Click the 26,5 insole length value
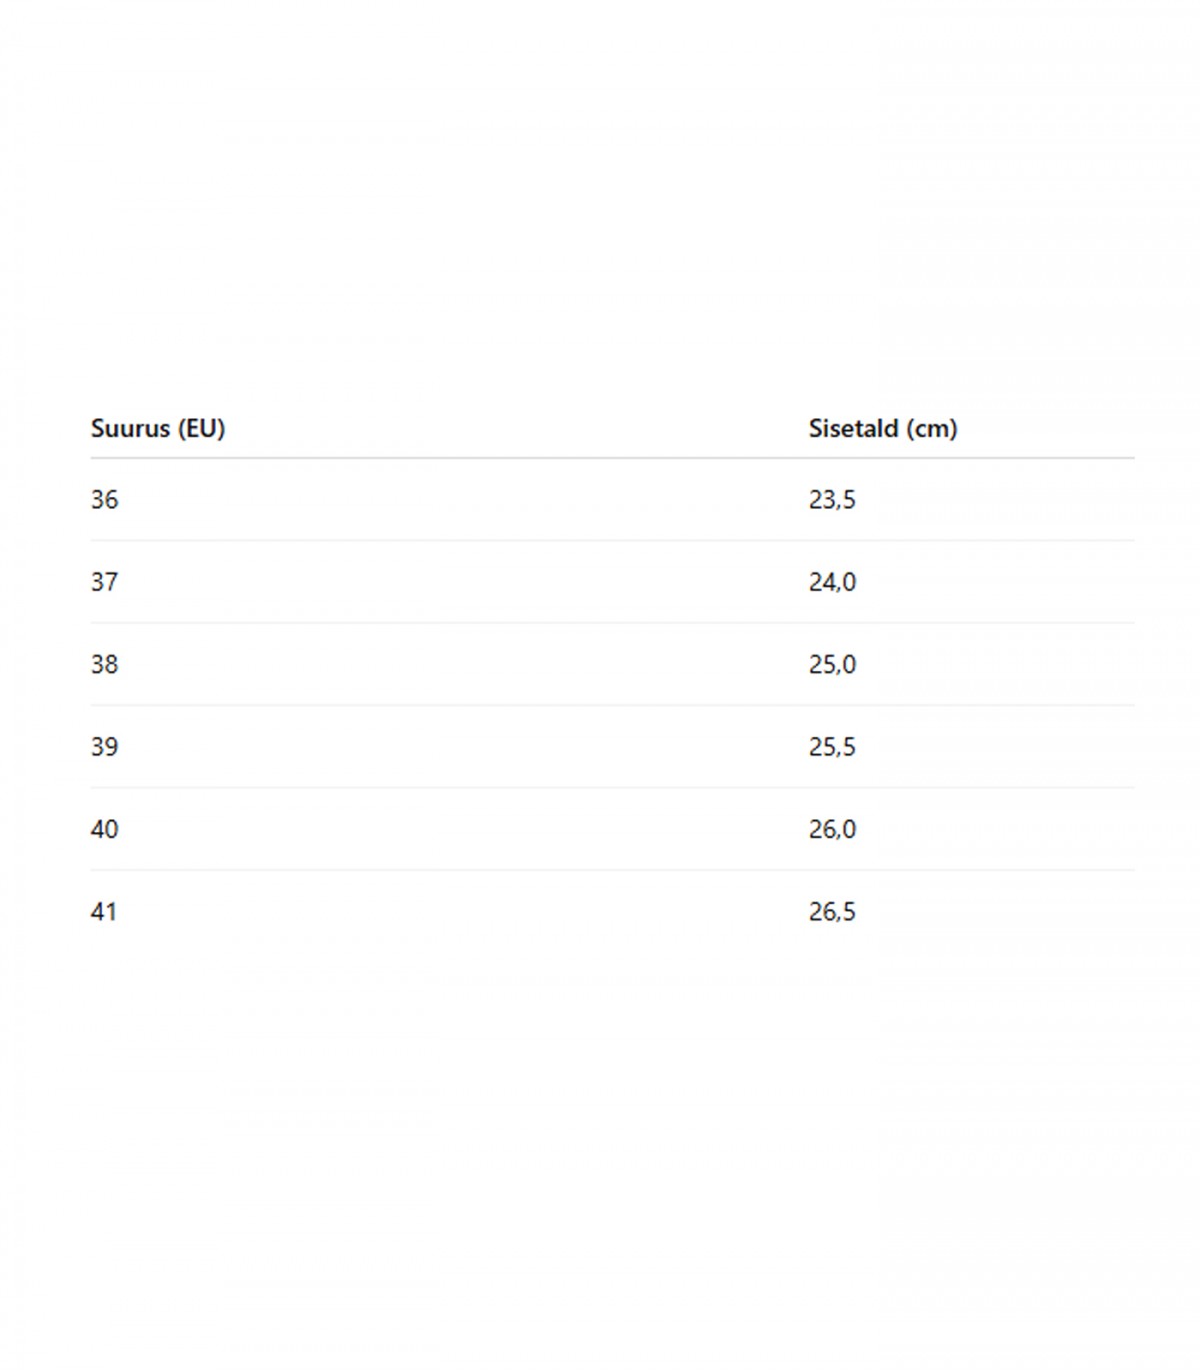 tap(832, 912)
